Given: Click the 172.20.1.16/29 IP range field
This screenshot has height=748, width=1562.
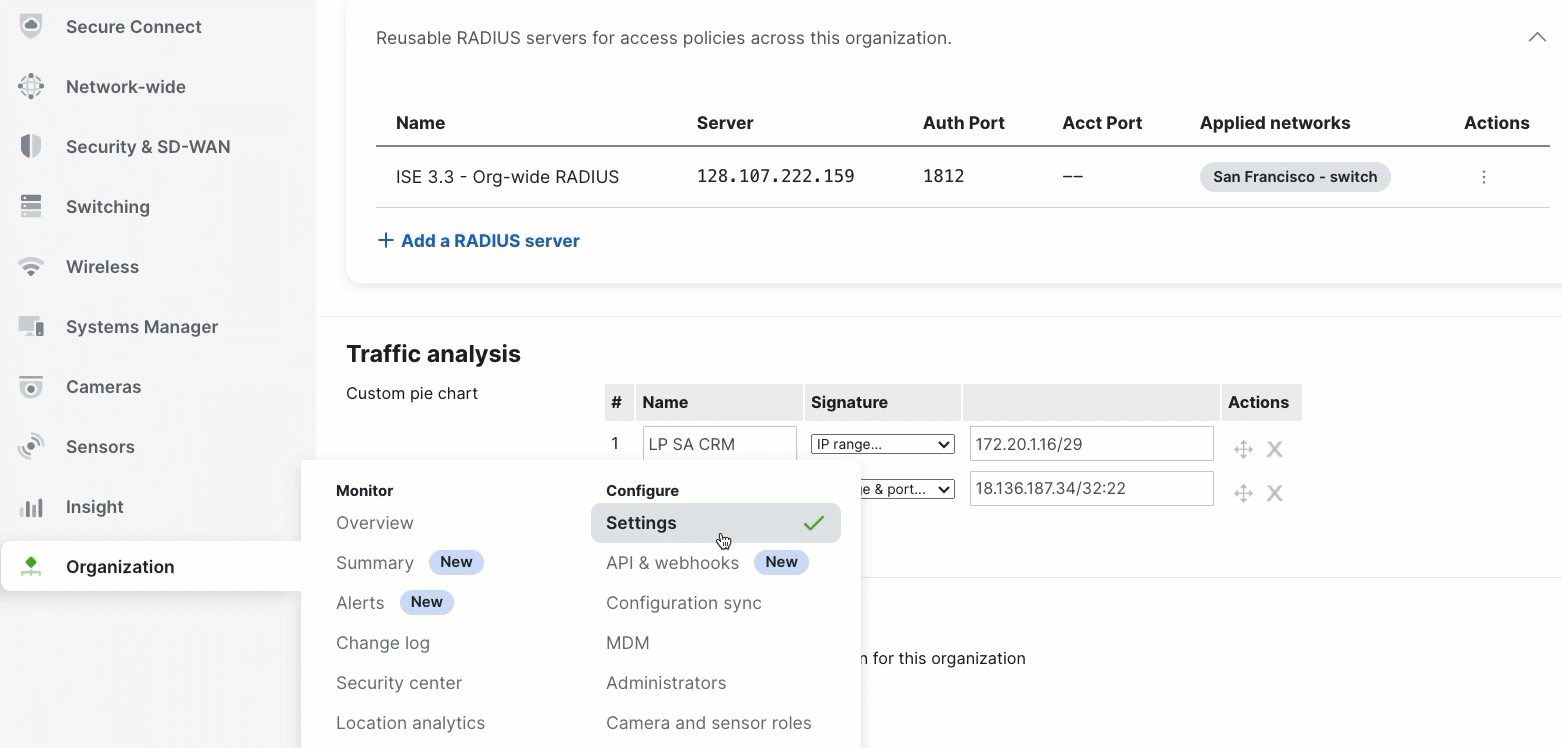Looking at the screenshot, I should (1090, 444).
